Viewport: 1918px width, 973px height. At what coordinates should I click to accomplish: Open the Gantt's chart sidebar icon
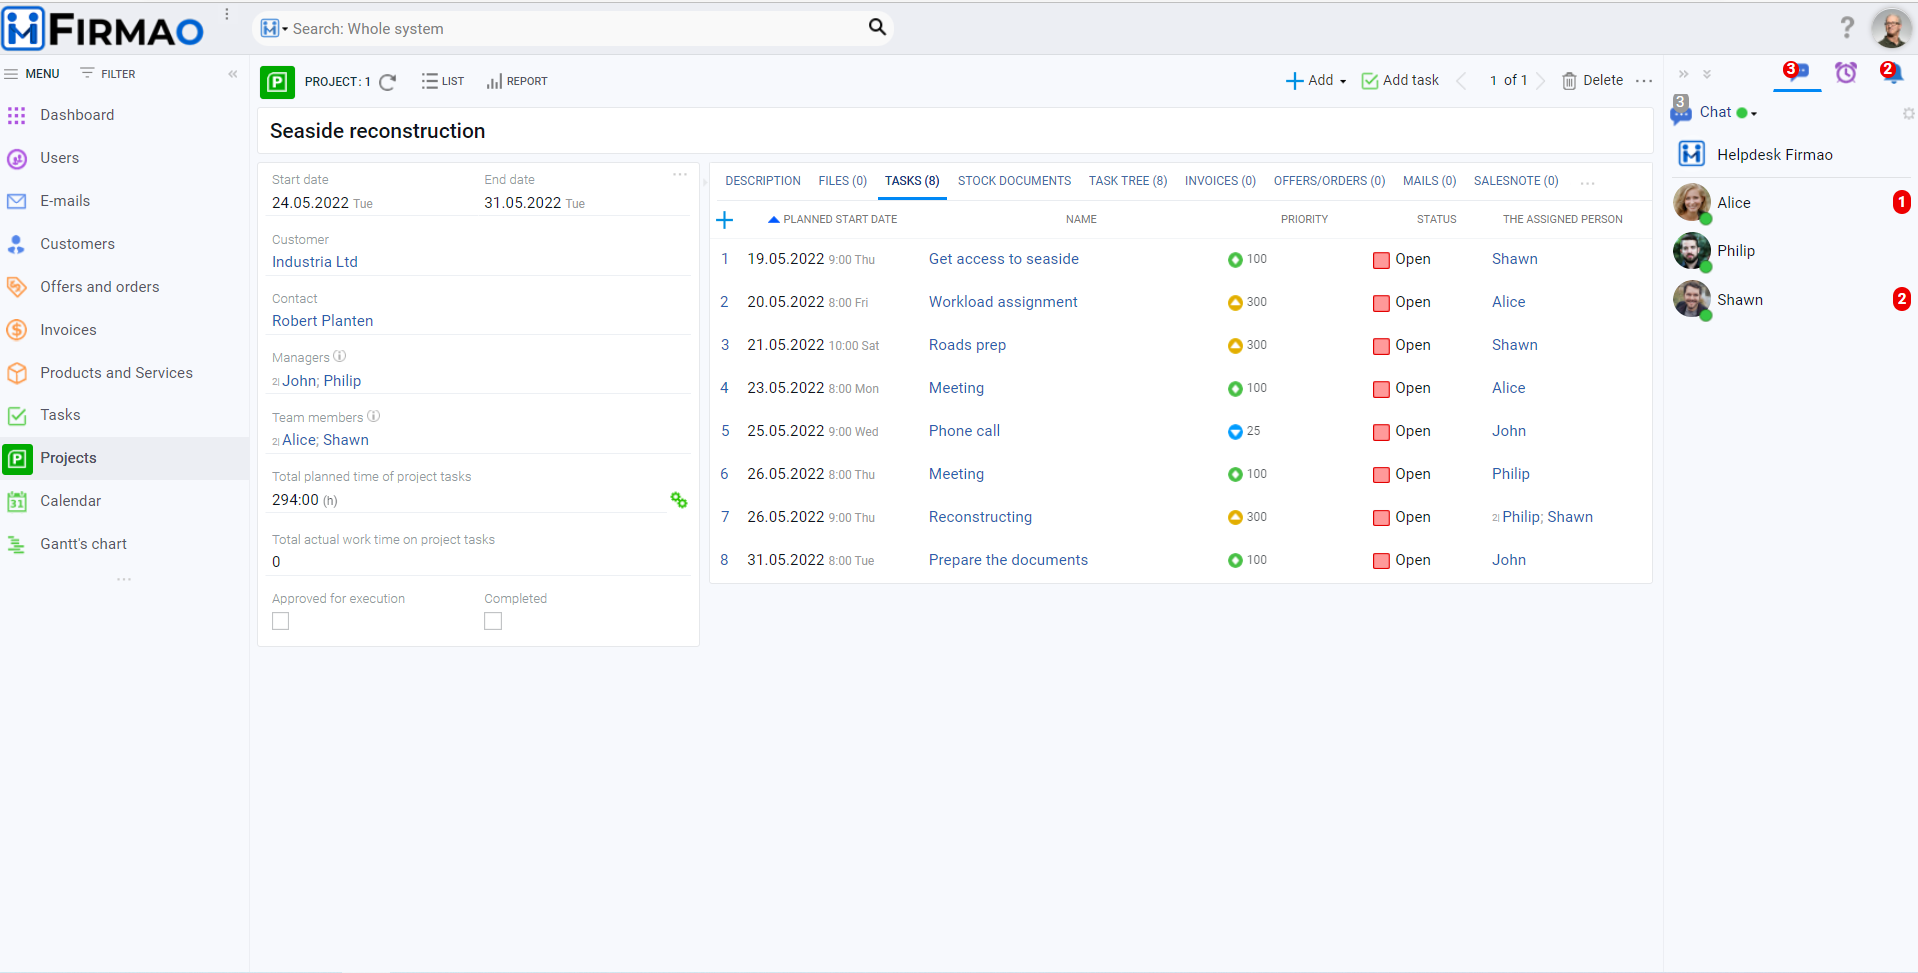point(17,544)
